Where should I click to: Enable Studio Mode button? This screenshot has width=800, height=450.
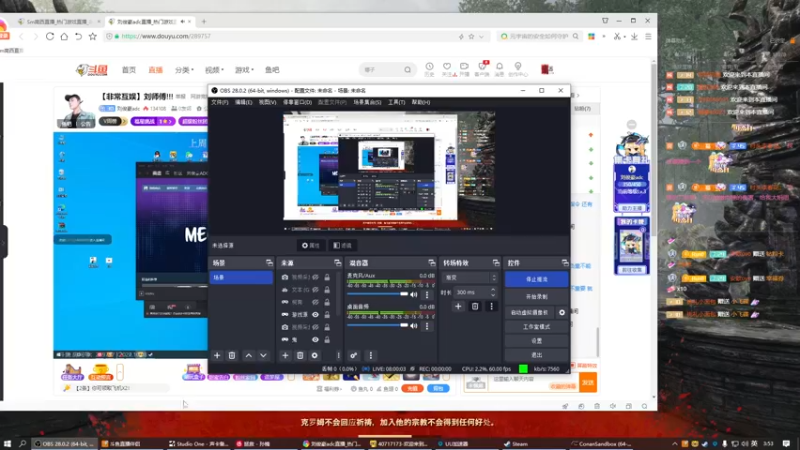pyautogui.click(x=536, y=327)
